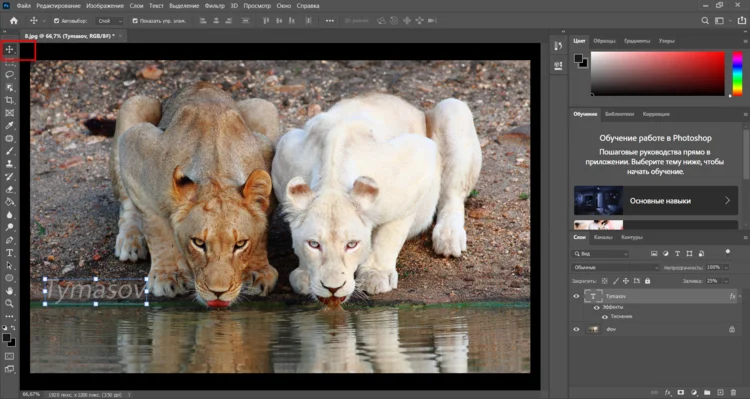Select the Clone Stamp tool
This screenshot has height=399, width=750.
(x=9, y=164)
